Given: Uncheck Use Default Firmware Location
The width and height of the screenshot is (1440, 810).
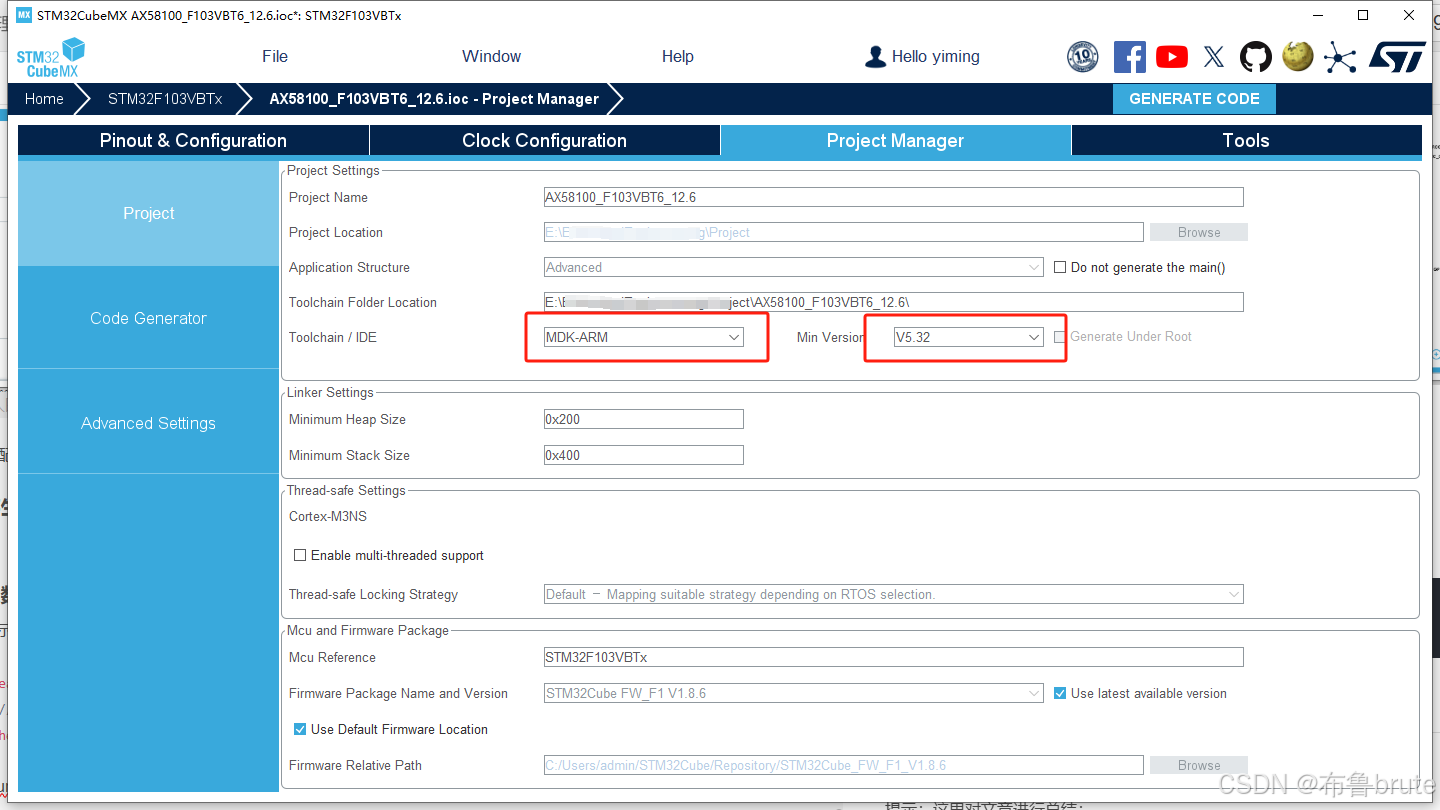Looking at the screenshot, I should click(x=300, y=729).
